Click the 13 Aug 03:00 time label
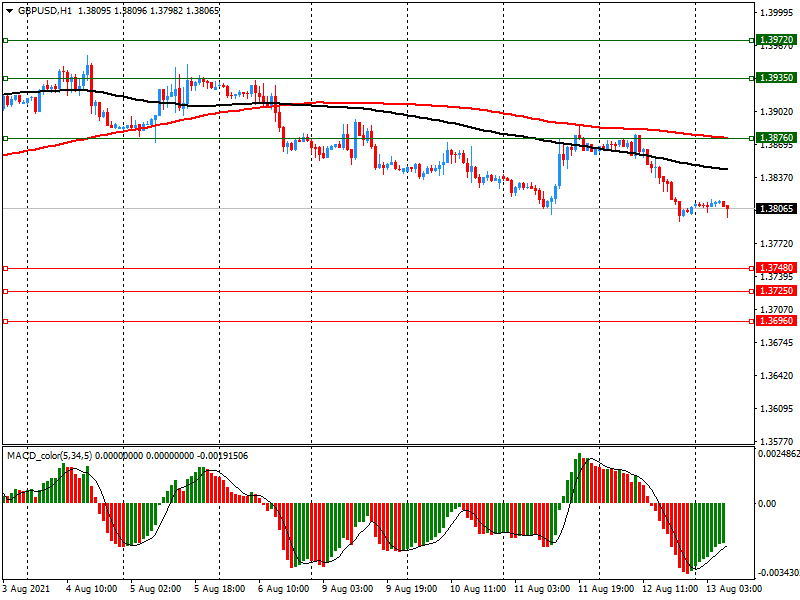Image resolution: width=800 pixels, height=600 pixels. point(734,589)
